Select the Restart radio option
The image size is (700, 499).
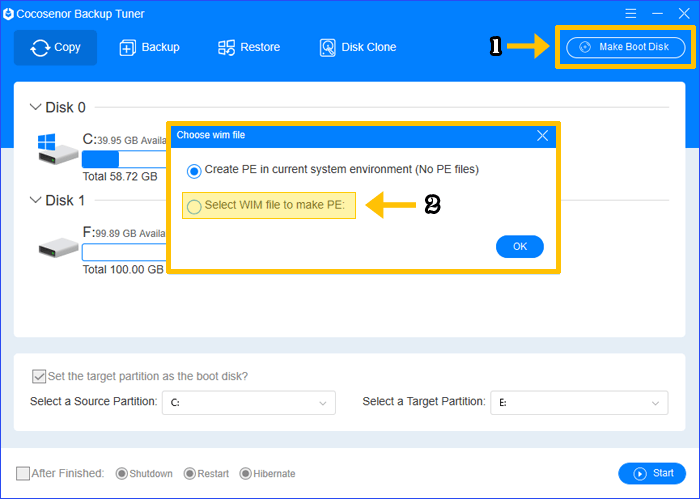[190, 474]
